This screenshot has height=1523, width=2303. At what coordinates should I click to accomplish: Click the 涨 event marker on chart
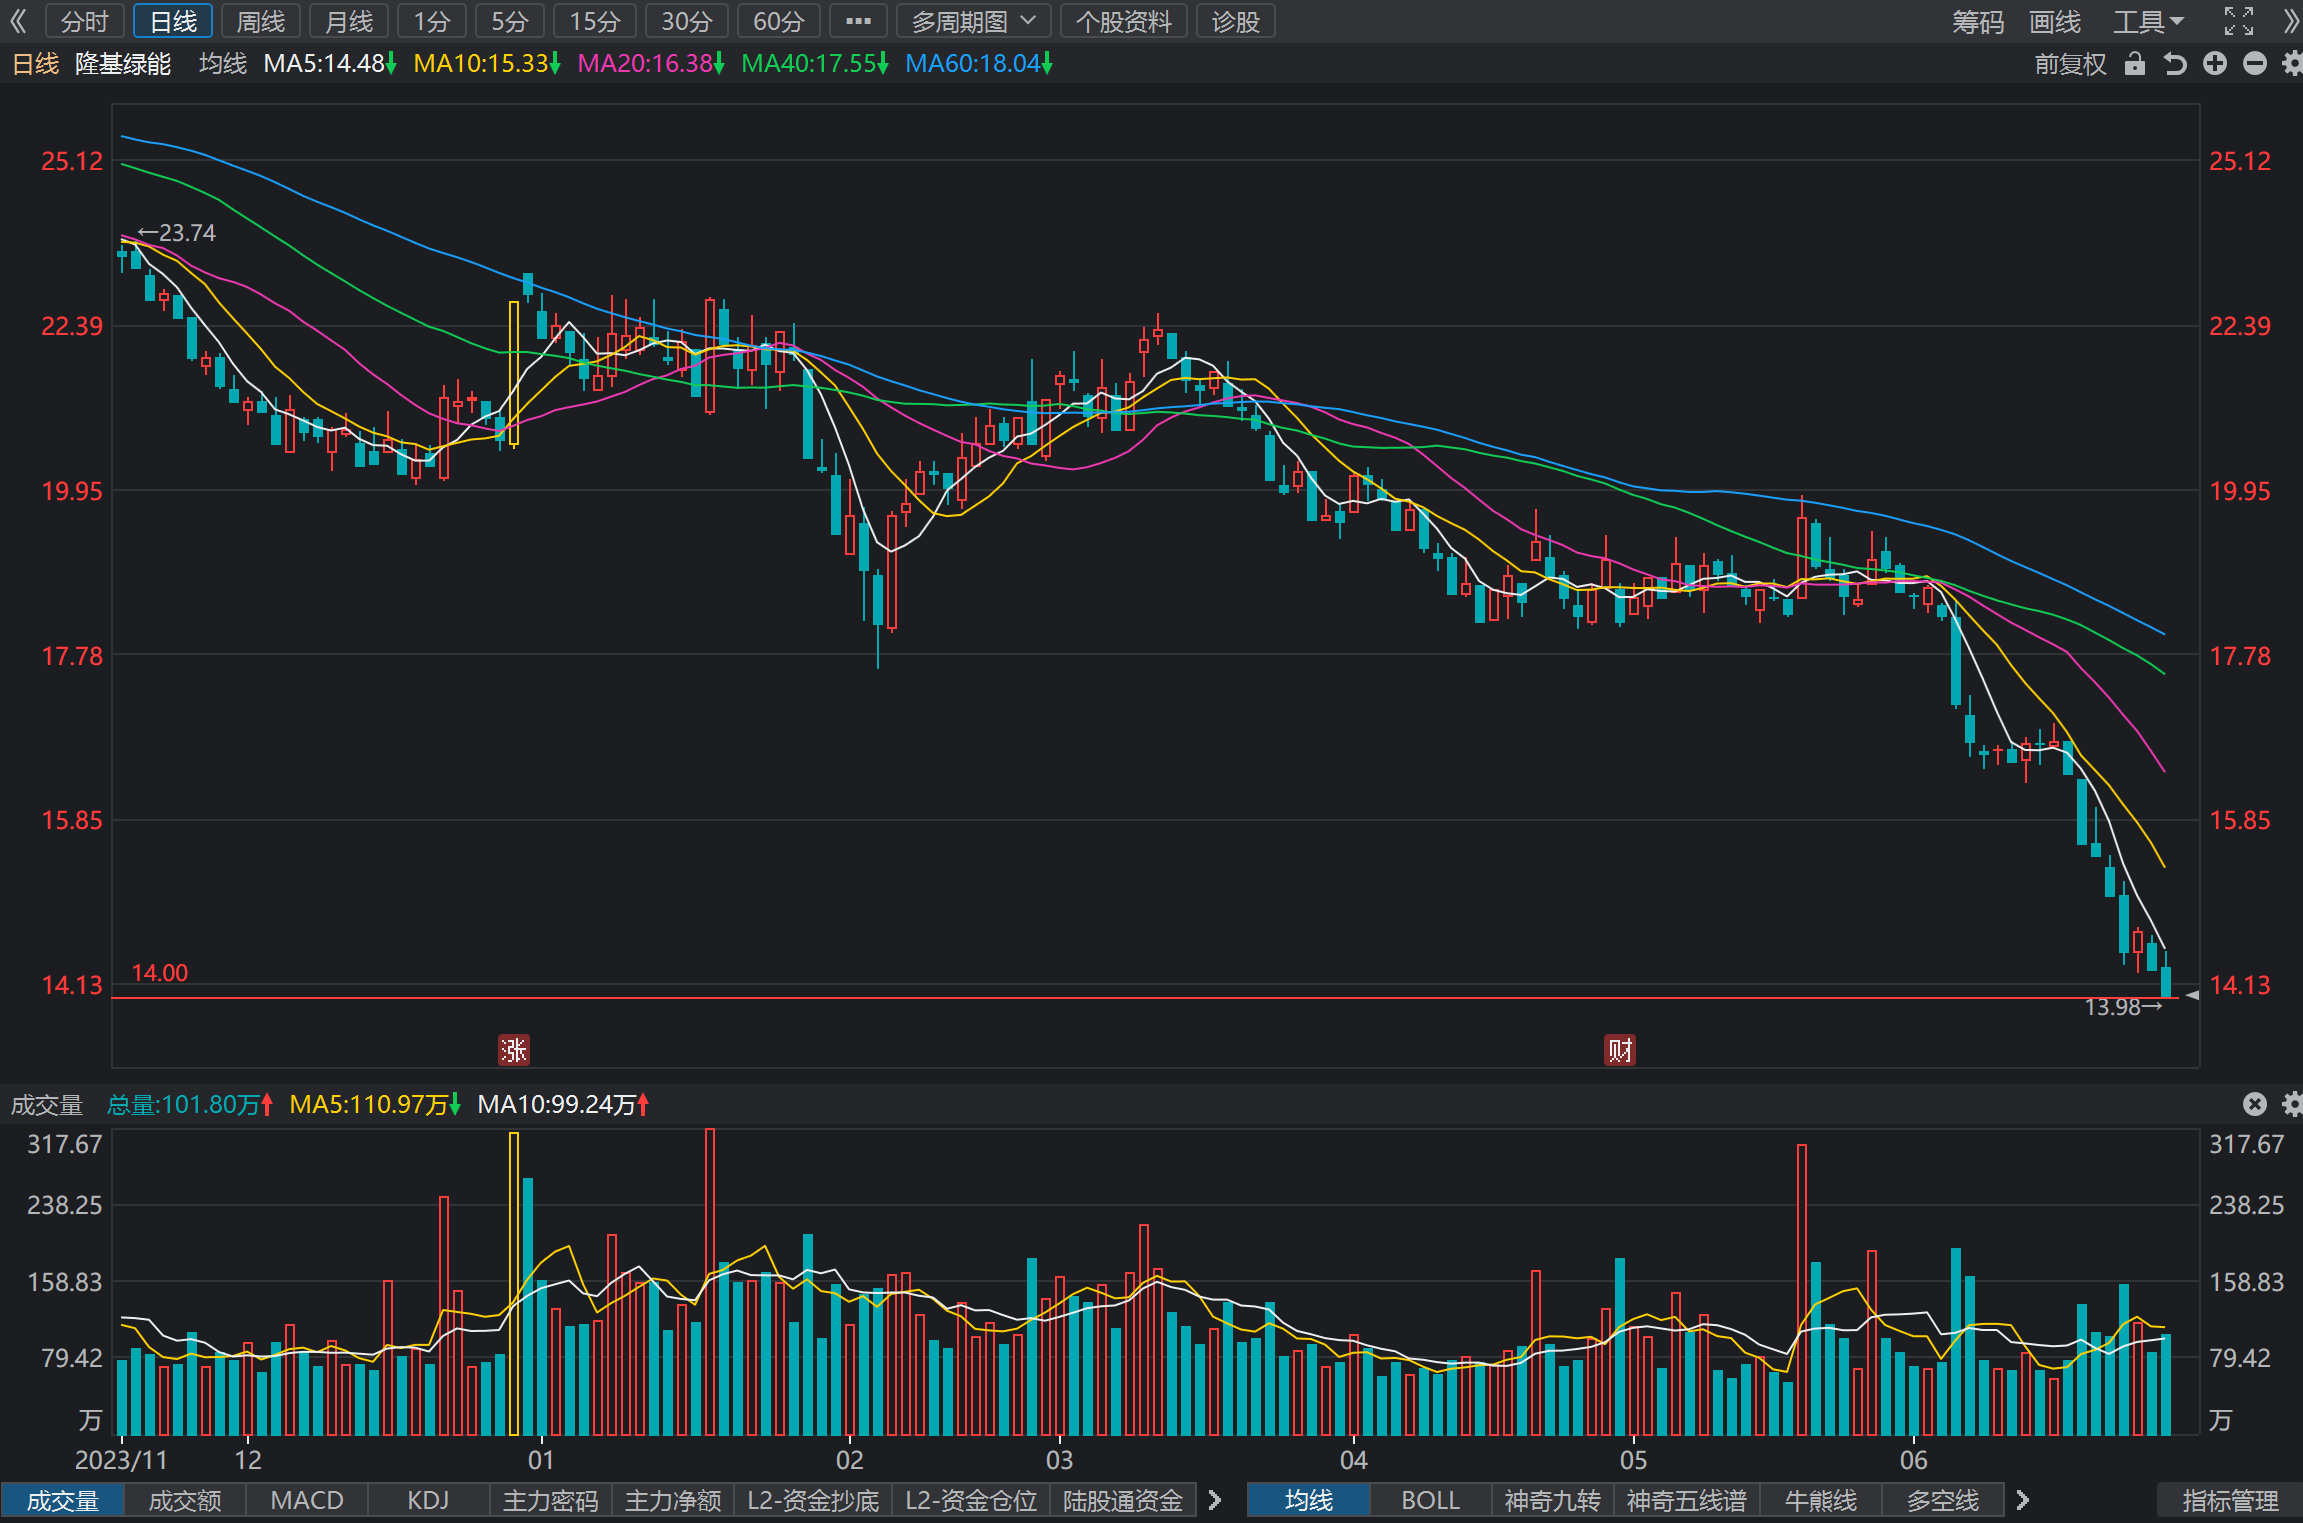click(x=514, y=1049)
